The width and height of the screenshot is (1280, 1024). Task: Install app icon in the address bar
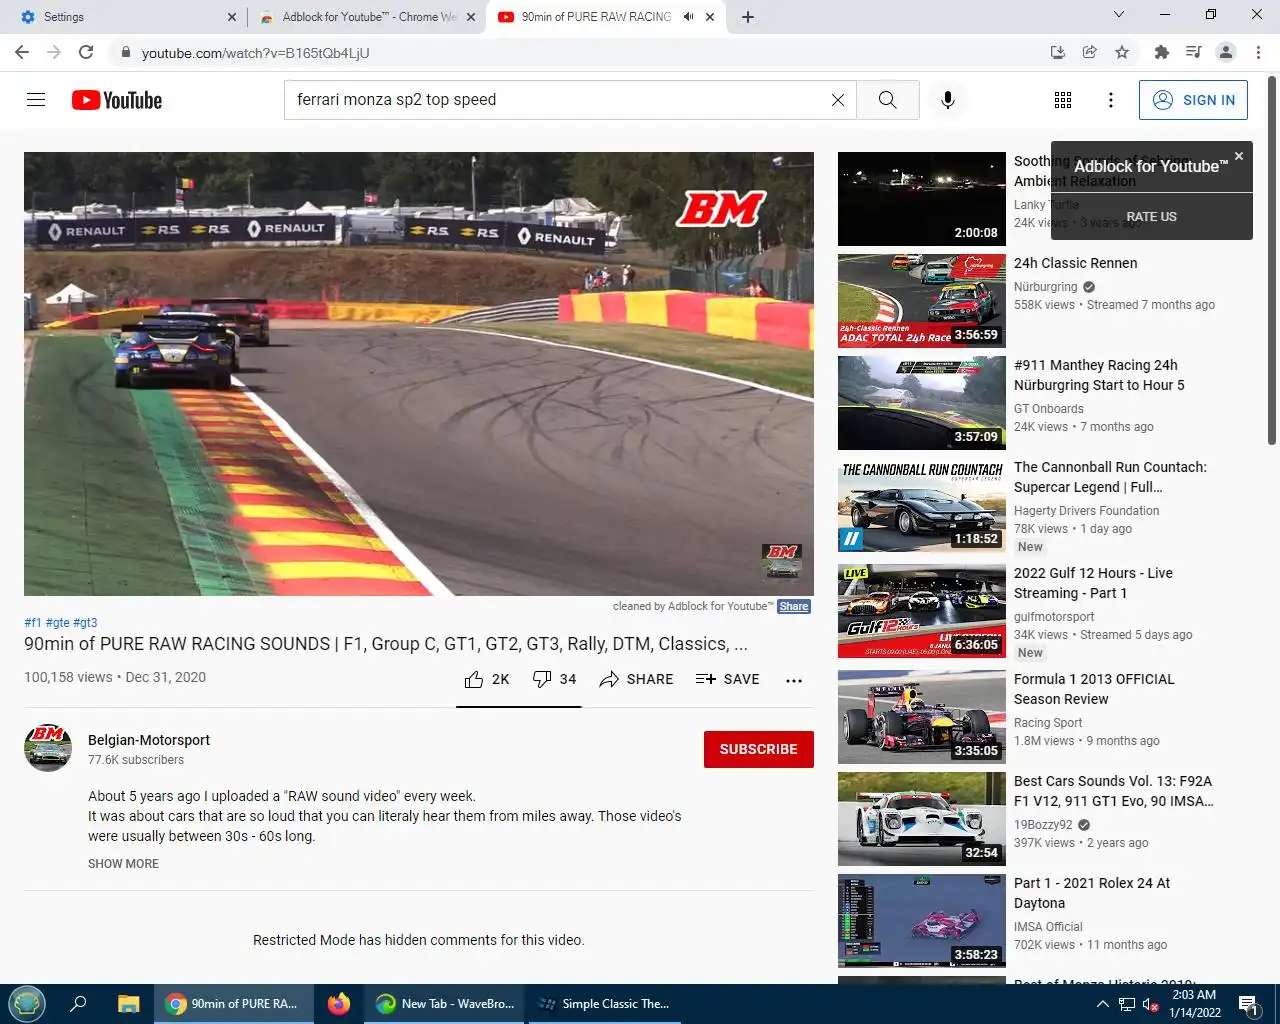(x=1058, y=52)
